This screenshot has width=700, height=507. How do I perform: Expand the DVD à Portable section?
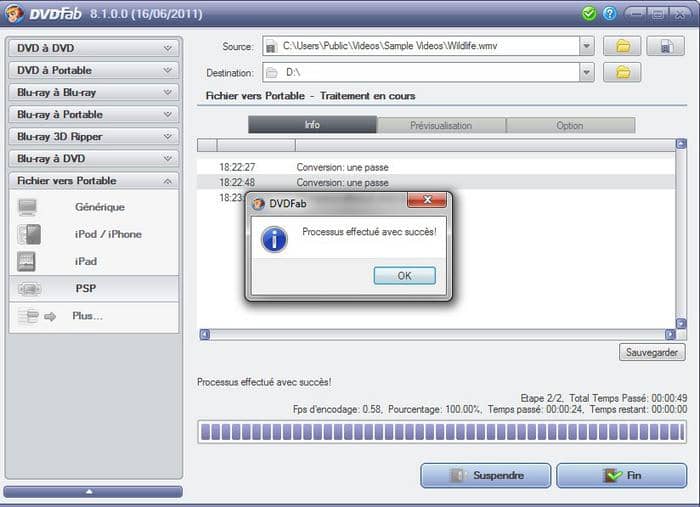pyautogui.click(x=94, y=70)
